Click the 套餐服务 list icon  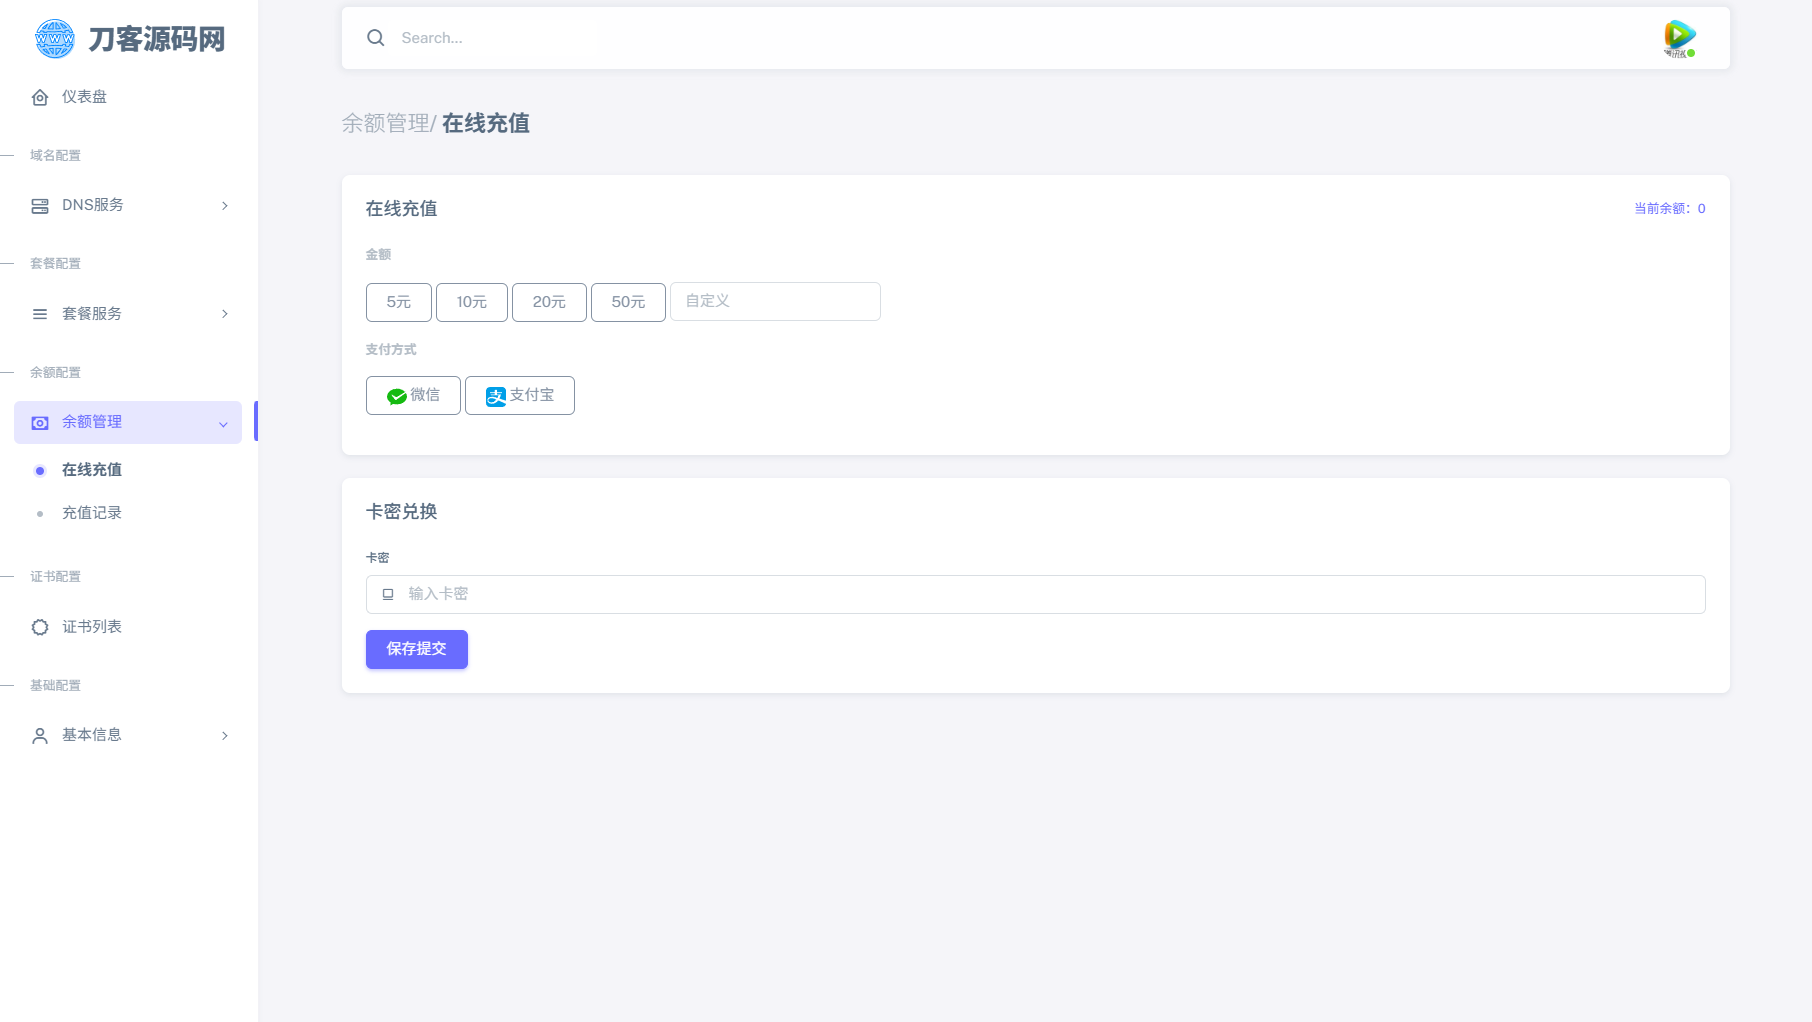(x=40, y=313)
